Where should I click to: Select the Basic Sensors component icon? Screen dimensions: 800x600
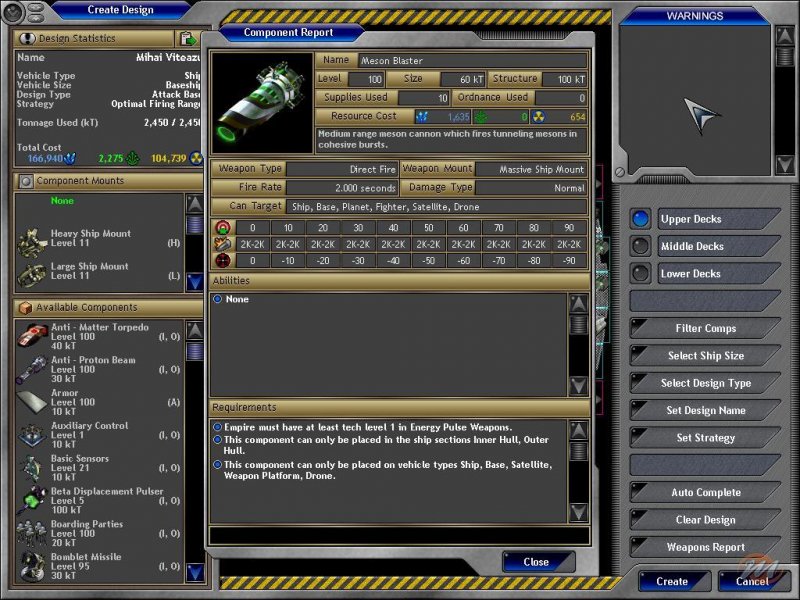pyautogui.click(x=32, y=467)
